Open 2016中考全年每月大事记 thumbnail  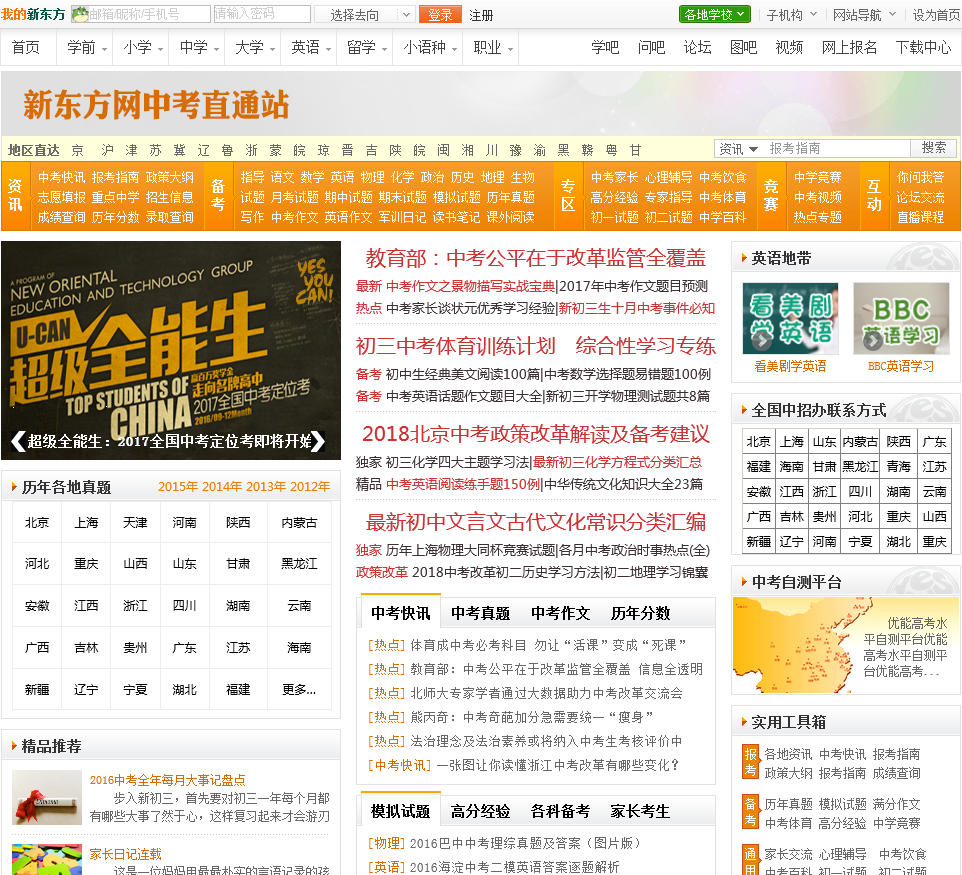pos(47,797)
